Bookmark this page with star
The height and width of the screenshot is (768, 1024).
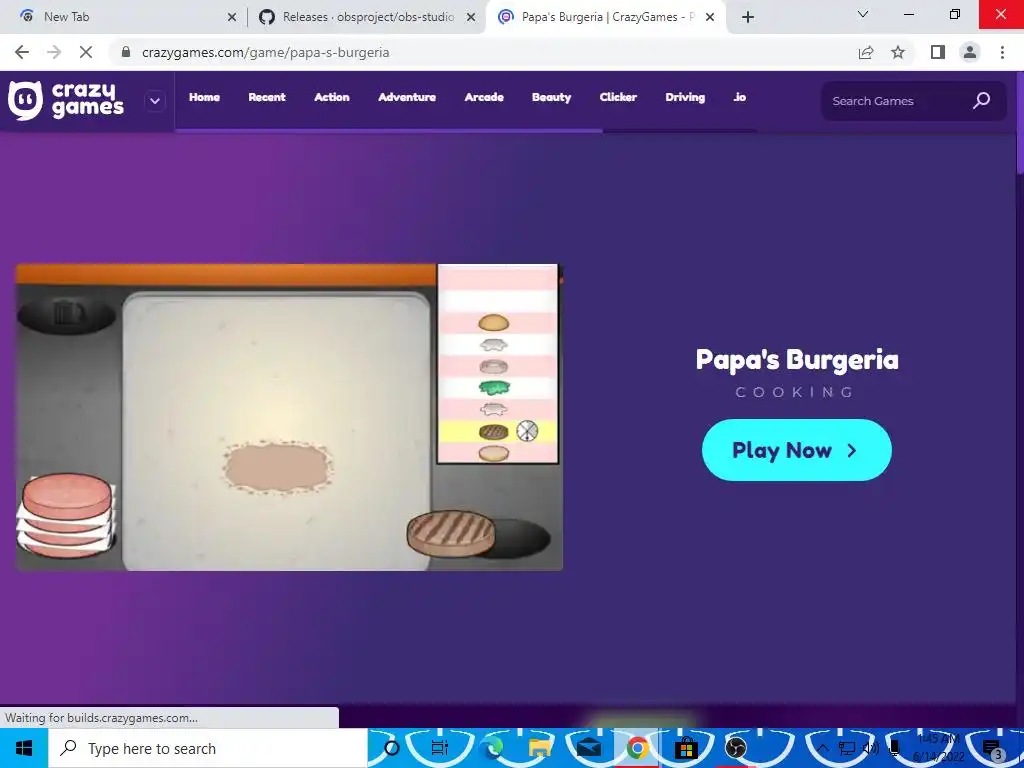[898, 52]
